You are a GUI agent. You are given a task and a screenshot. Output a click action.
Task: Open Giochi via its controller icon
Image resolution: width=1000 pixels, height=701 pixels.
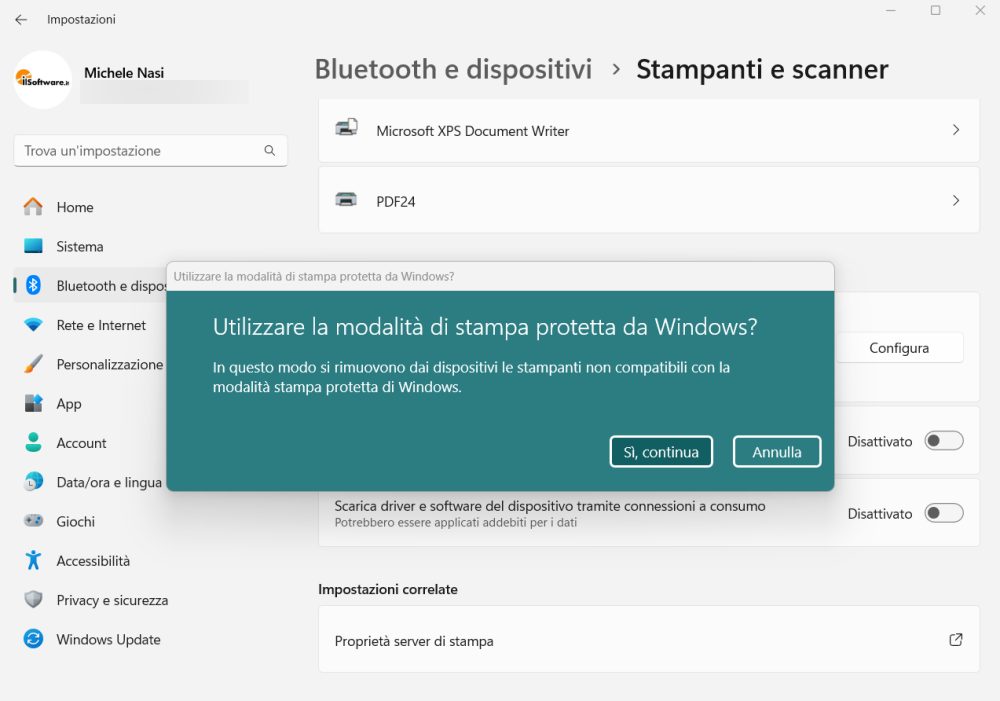click(33, 521)
